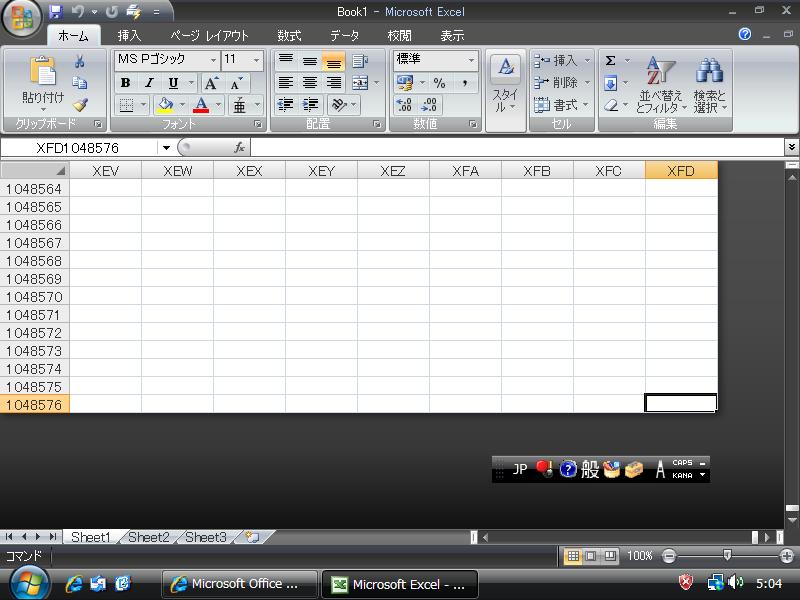Click the zoom slider handle
800x600 pixels.
coord(727,555)
